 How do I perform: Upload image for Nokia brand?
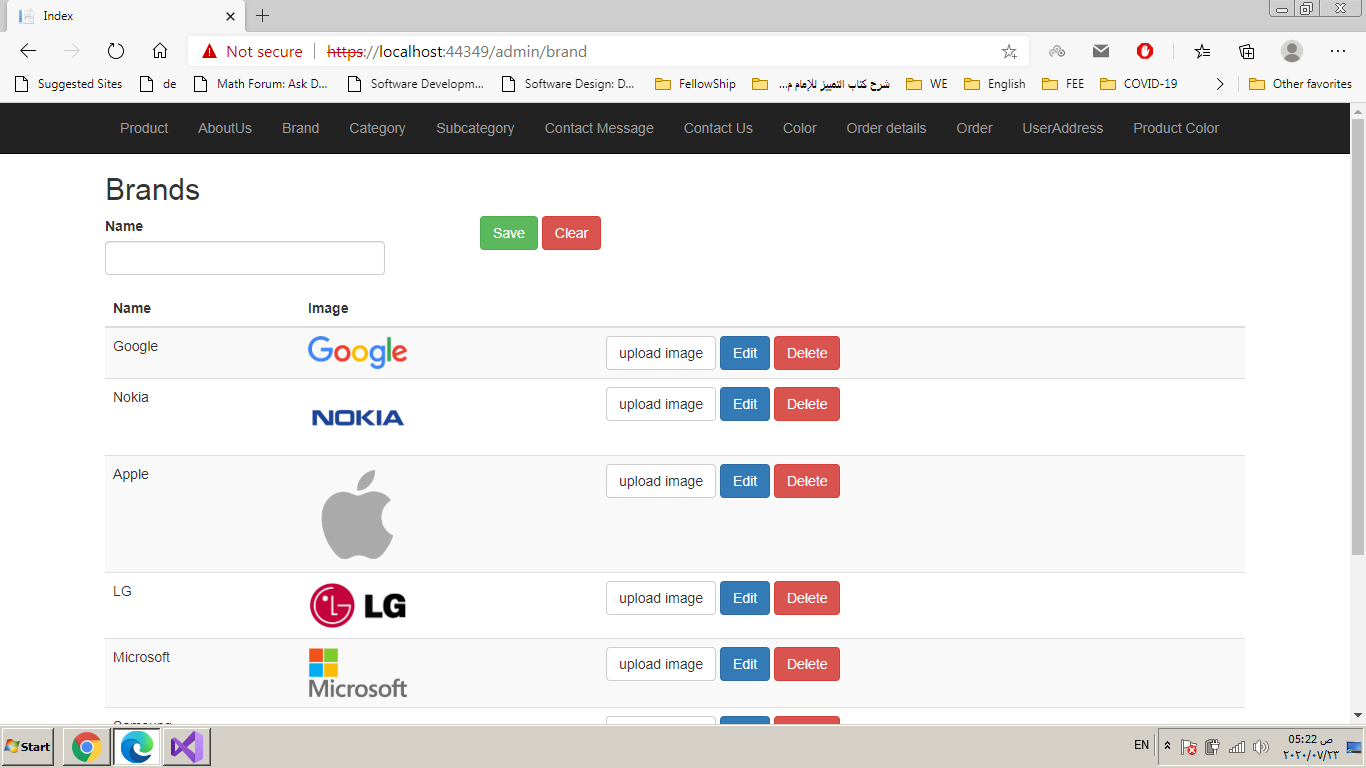pyautogui.click(x=661, y=404)
